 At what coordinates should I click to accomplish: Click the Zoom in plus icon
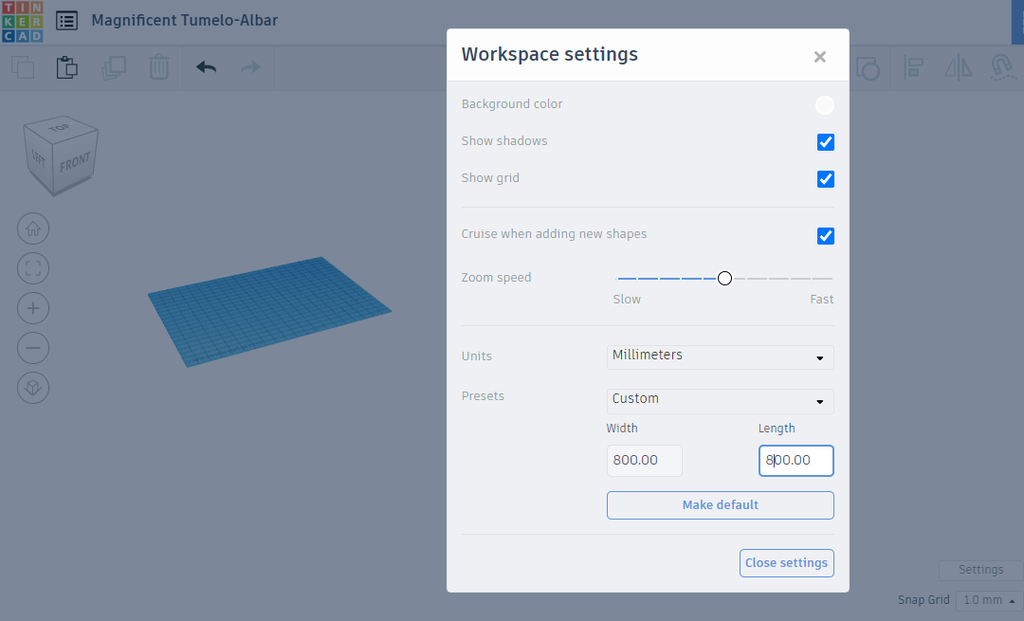[33, 308]
